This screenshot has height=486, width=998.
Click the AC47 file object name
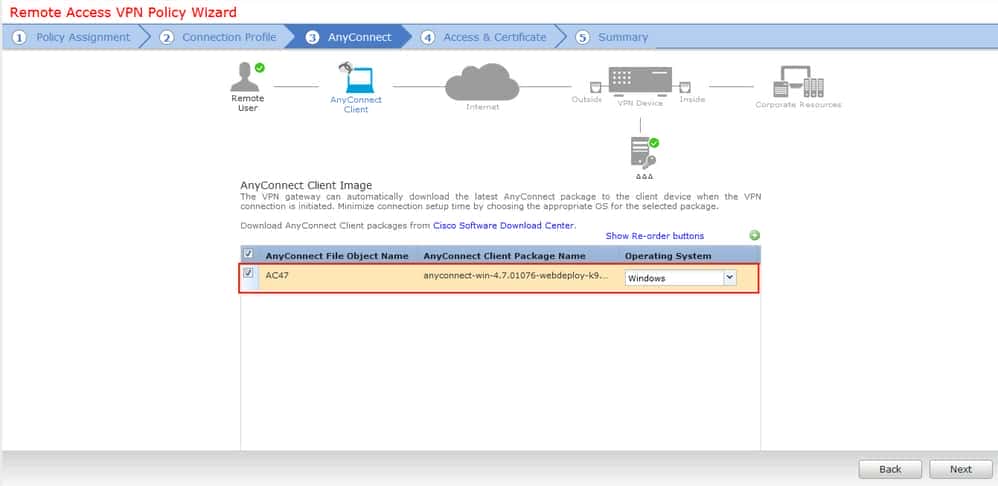tap(277, 277)
